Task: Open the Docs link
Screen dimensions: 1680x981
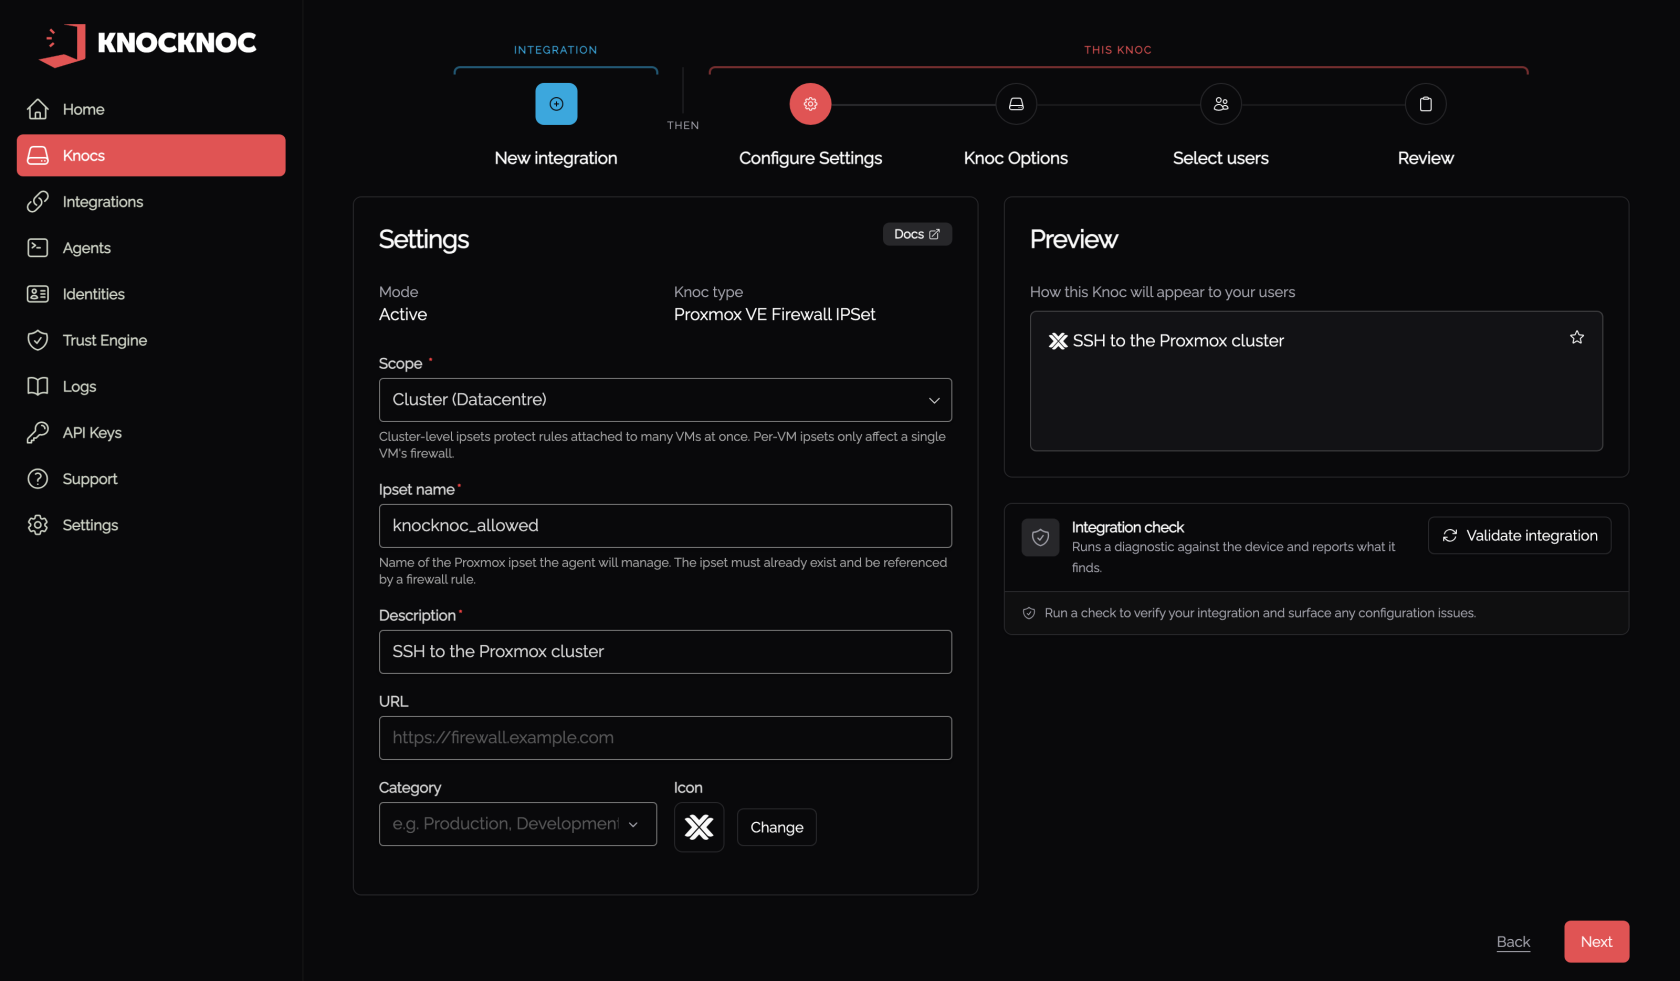Action: coord(917,234)
